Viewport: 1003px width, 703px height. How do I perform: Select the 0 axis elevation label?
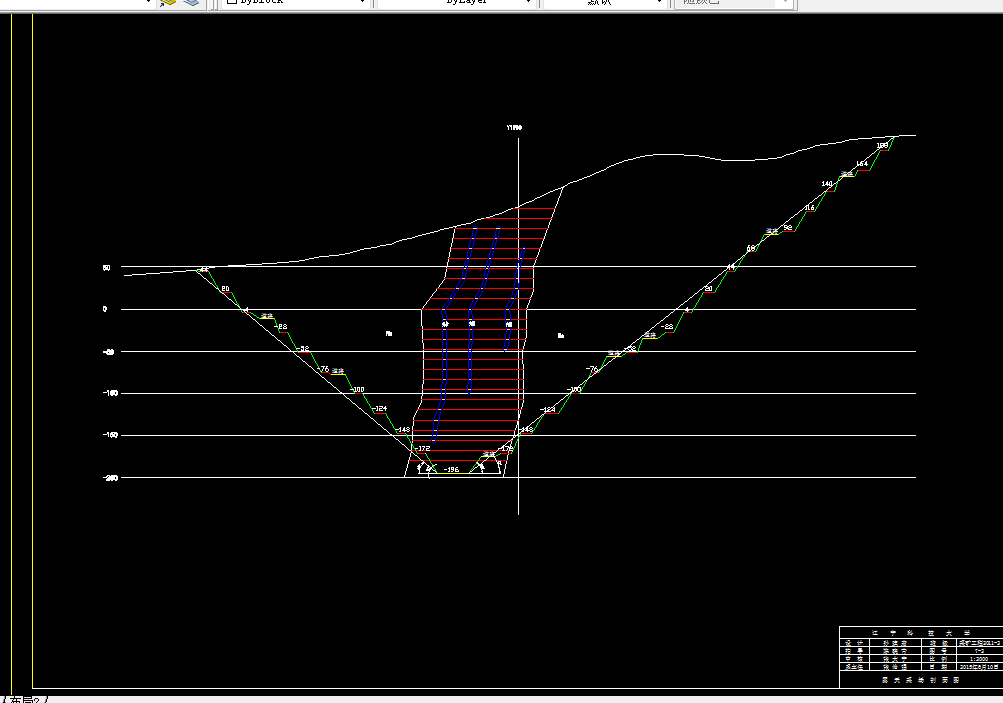(105, 310)
